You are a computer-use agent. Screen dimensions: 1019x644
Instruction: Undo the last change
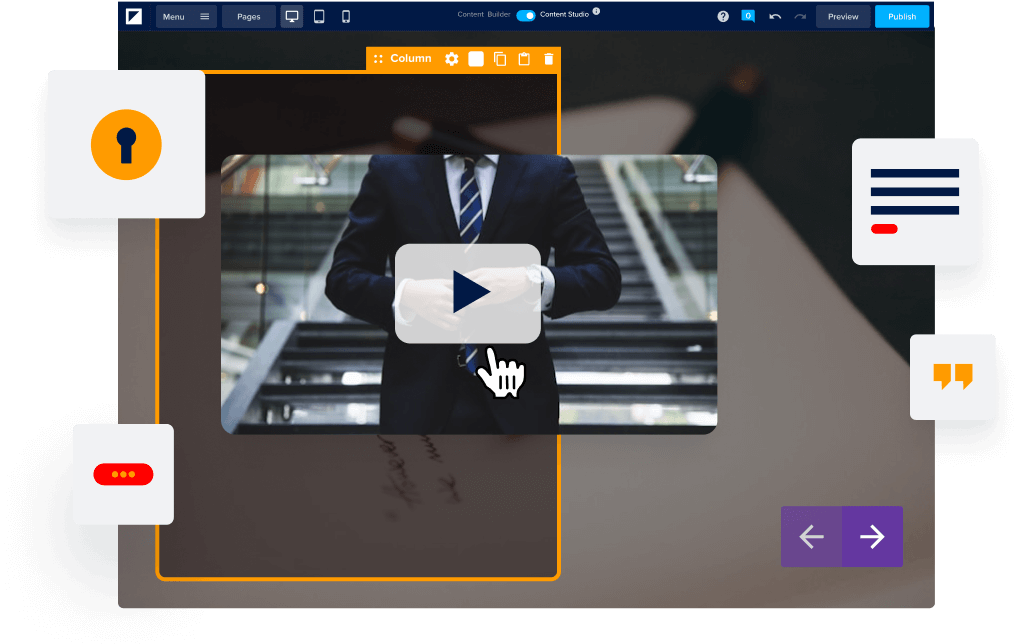775,17
